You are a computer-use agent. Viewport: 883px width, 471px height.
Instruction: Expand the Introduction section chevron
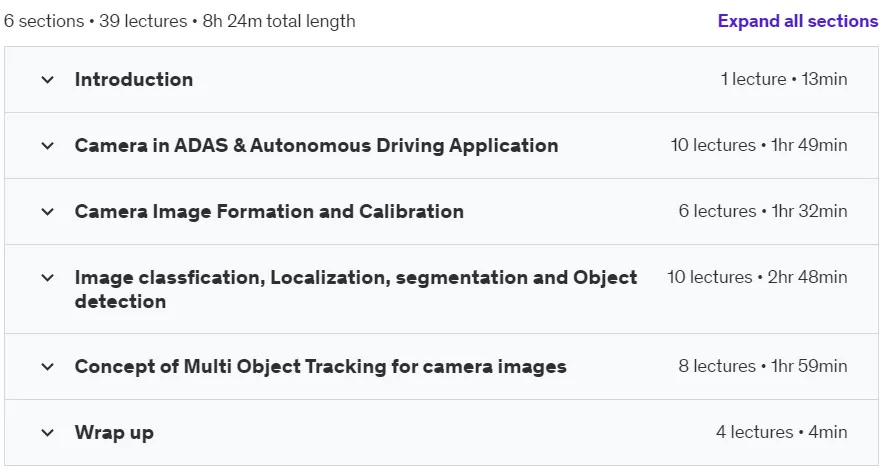coord(48,79)
